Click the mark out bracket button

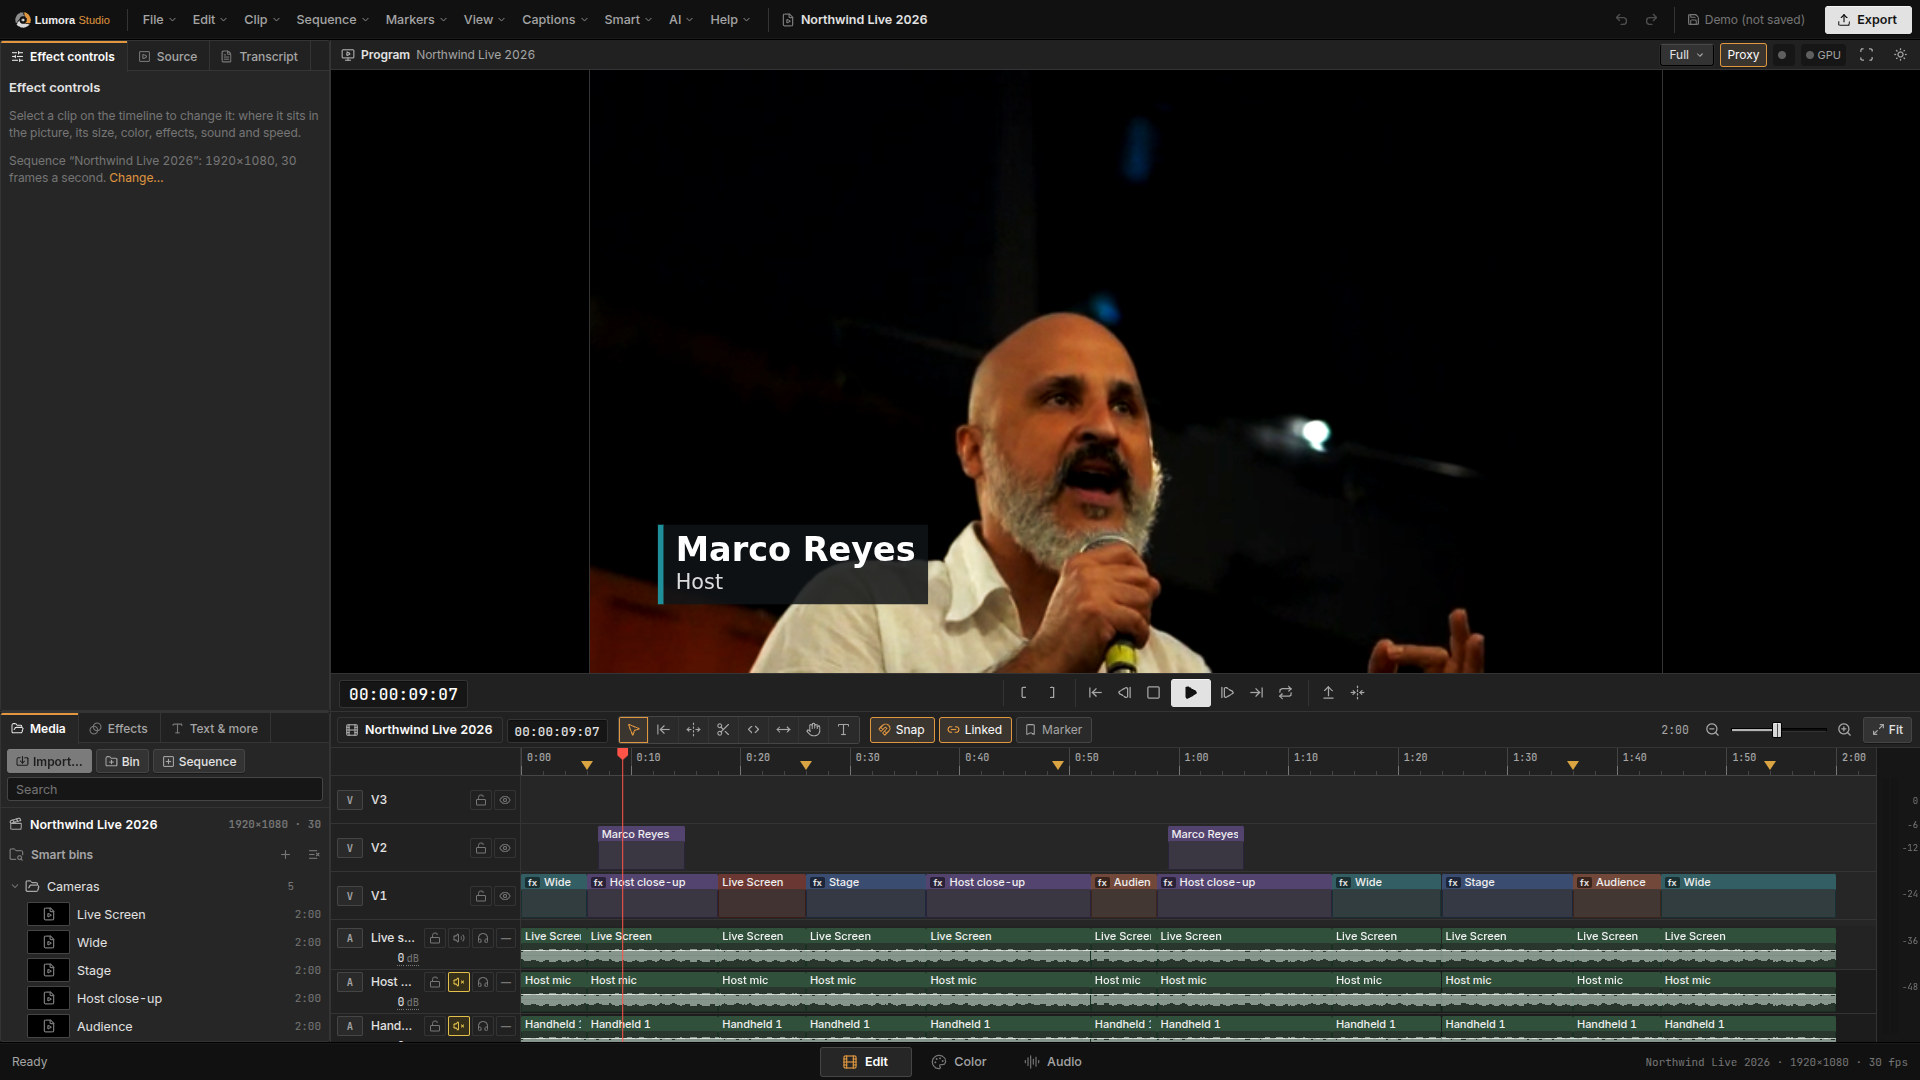click(x=1052, y=693)
